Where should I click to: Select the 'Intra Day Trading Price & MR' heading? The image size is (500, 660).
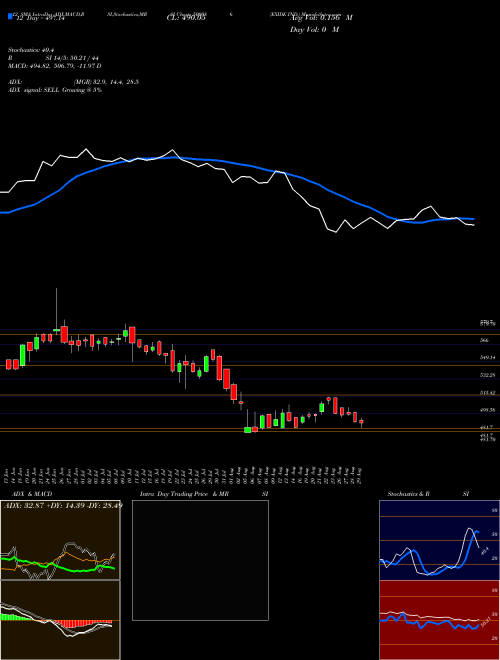(x=184, y=494)
